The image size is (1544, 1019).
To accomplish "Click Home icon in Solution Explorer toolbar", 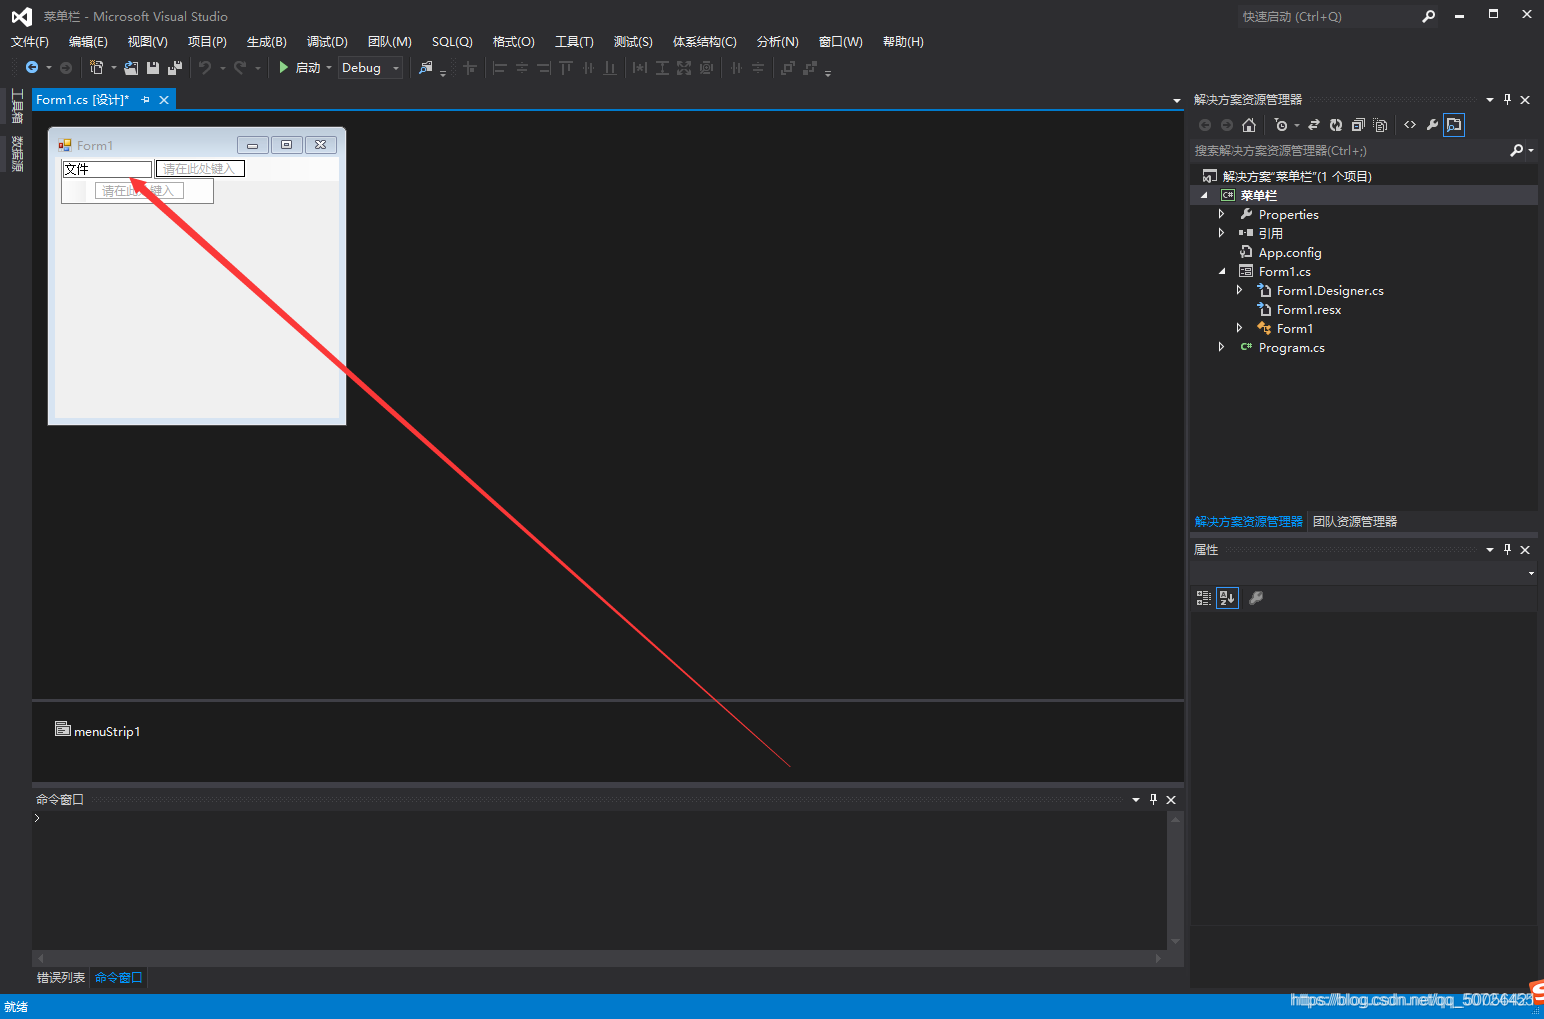I will pos(1249,125).
